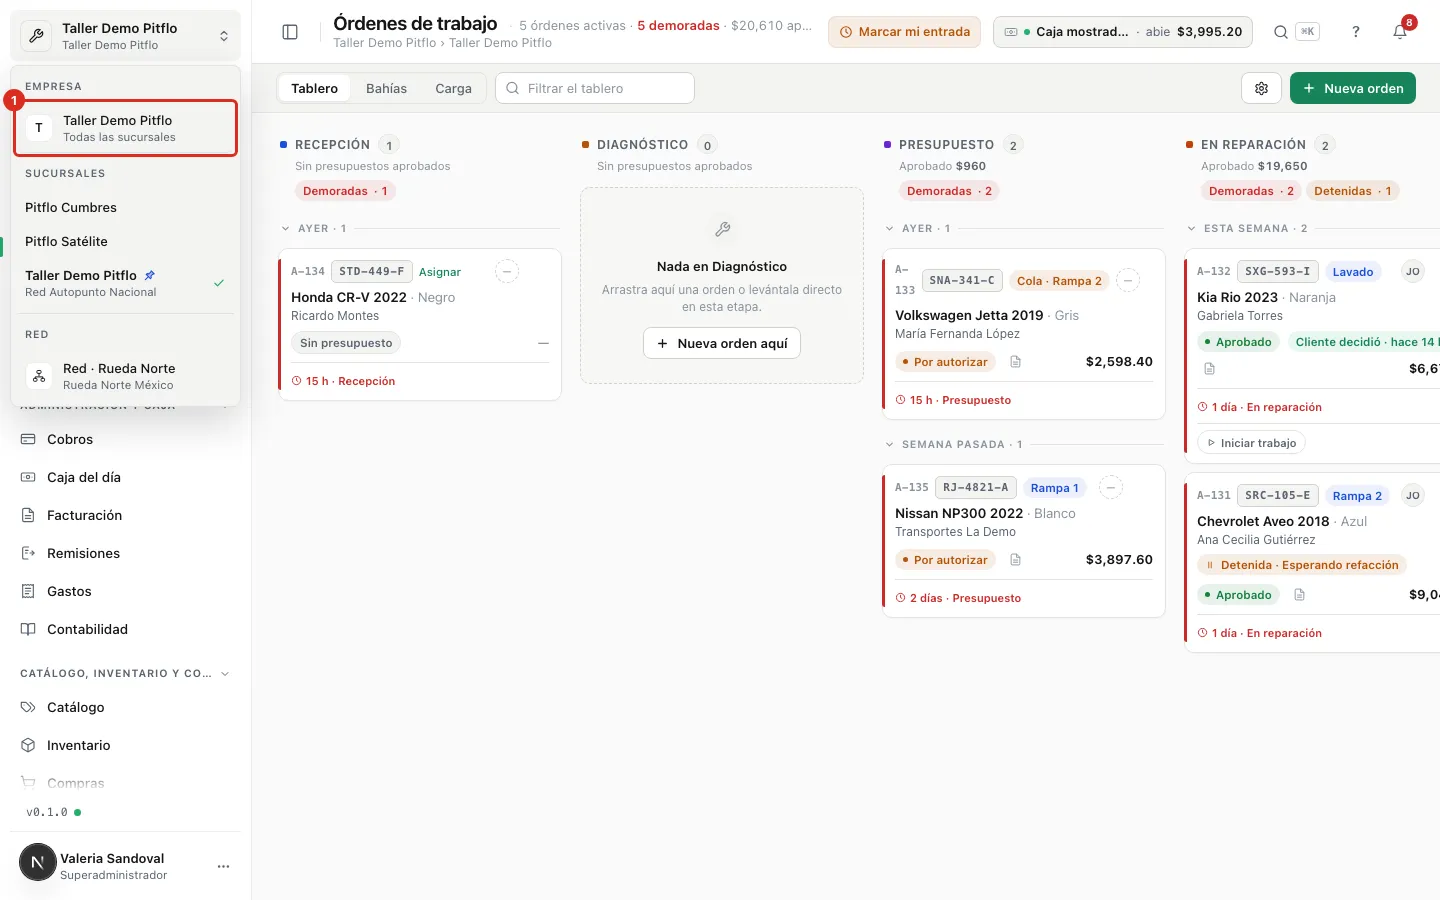Image resolution: width=1440 pixels, height=900 pixels.
Task: Open the Caja mostrador cash register selector
Action: point(1122,32)
